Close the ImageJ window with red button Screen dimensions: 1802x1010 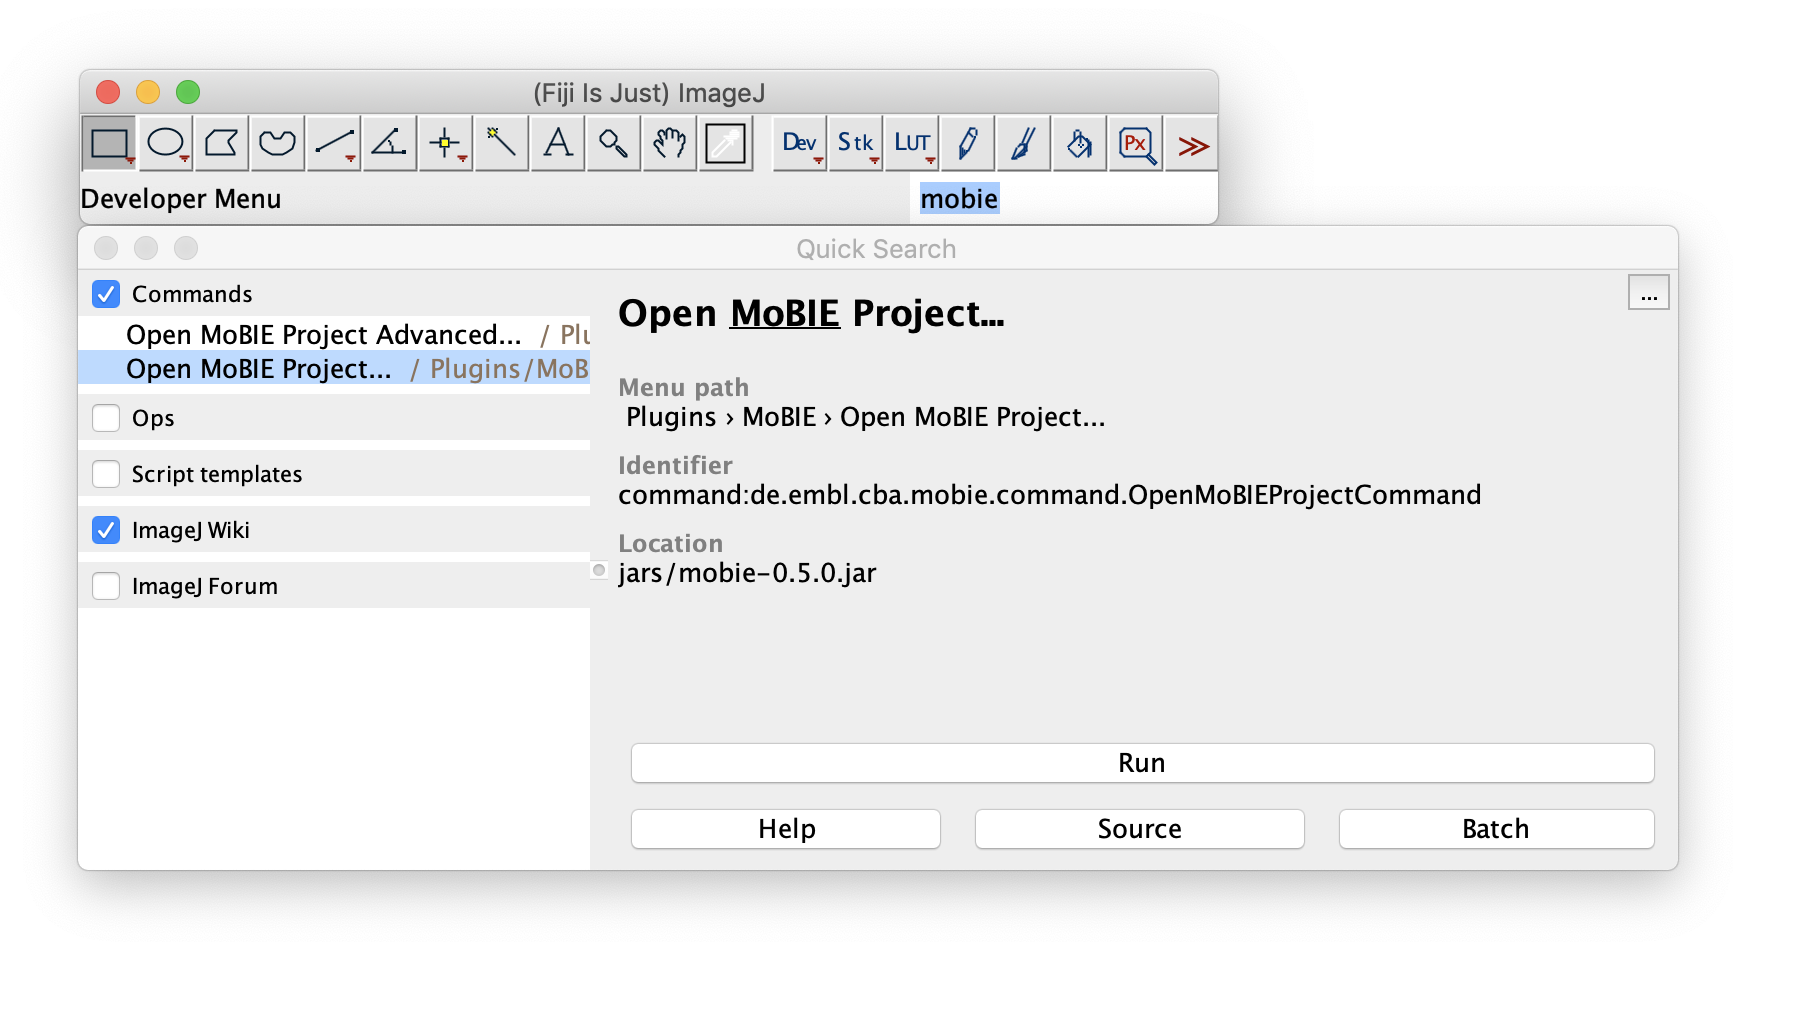coord(108,92)
